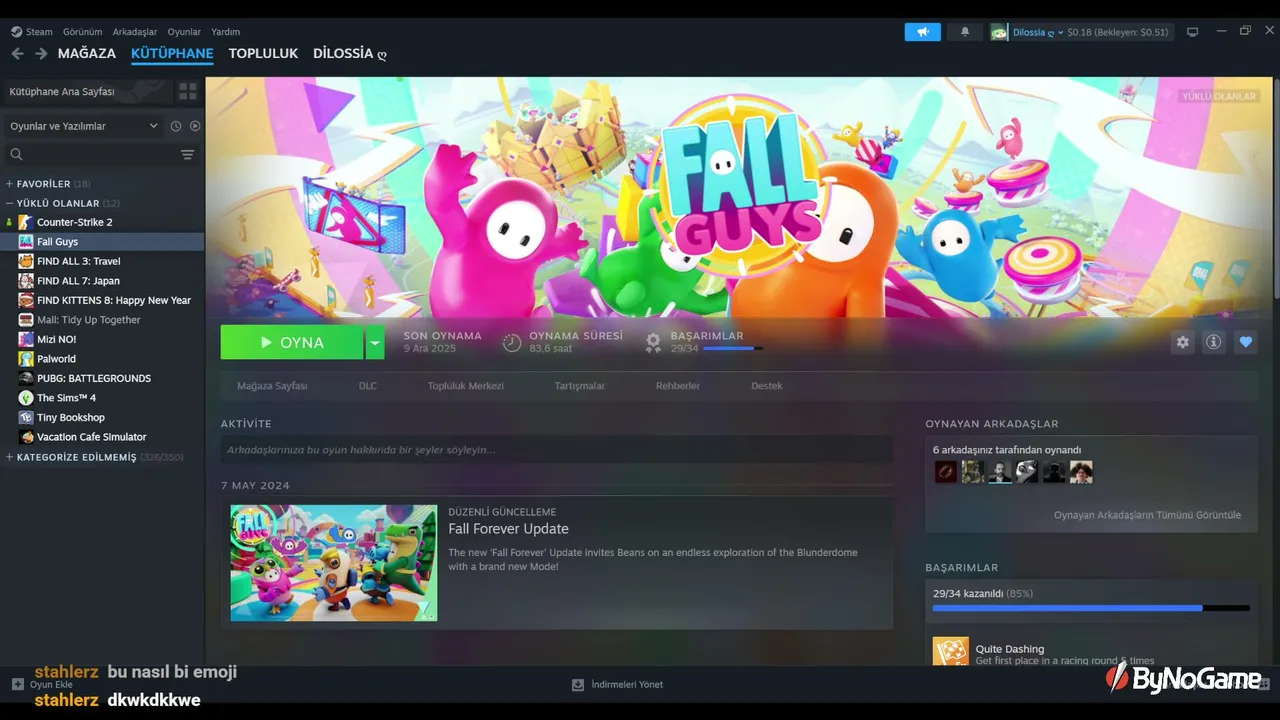The width and height of the screenshot is (1280, 720).
Task: Open the Rehberler link
Action: [678, 386]
